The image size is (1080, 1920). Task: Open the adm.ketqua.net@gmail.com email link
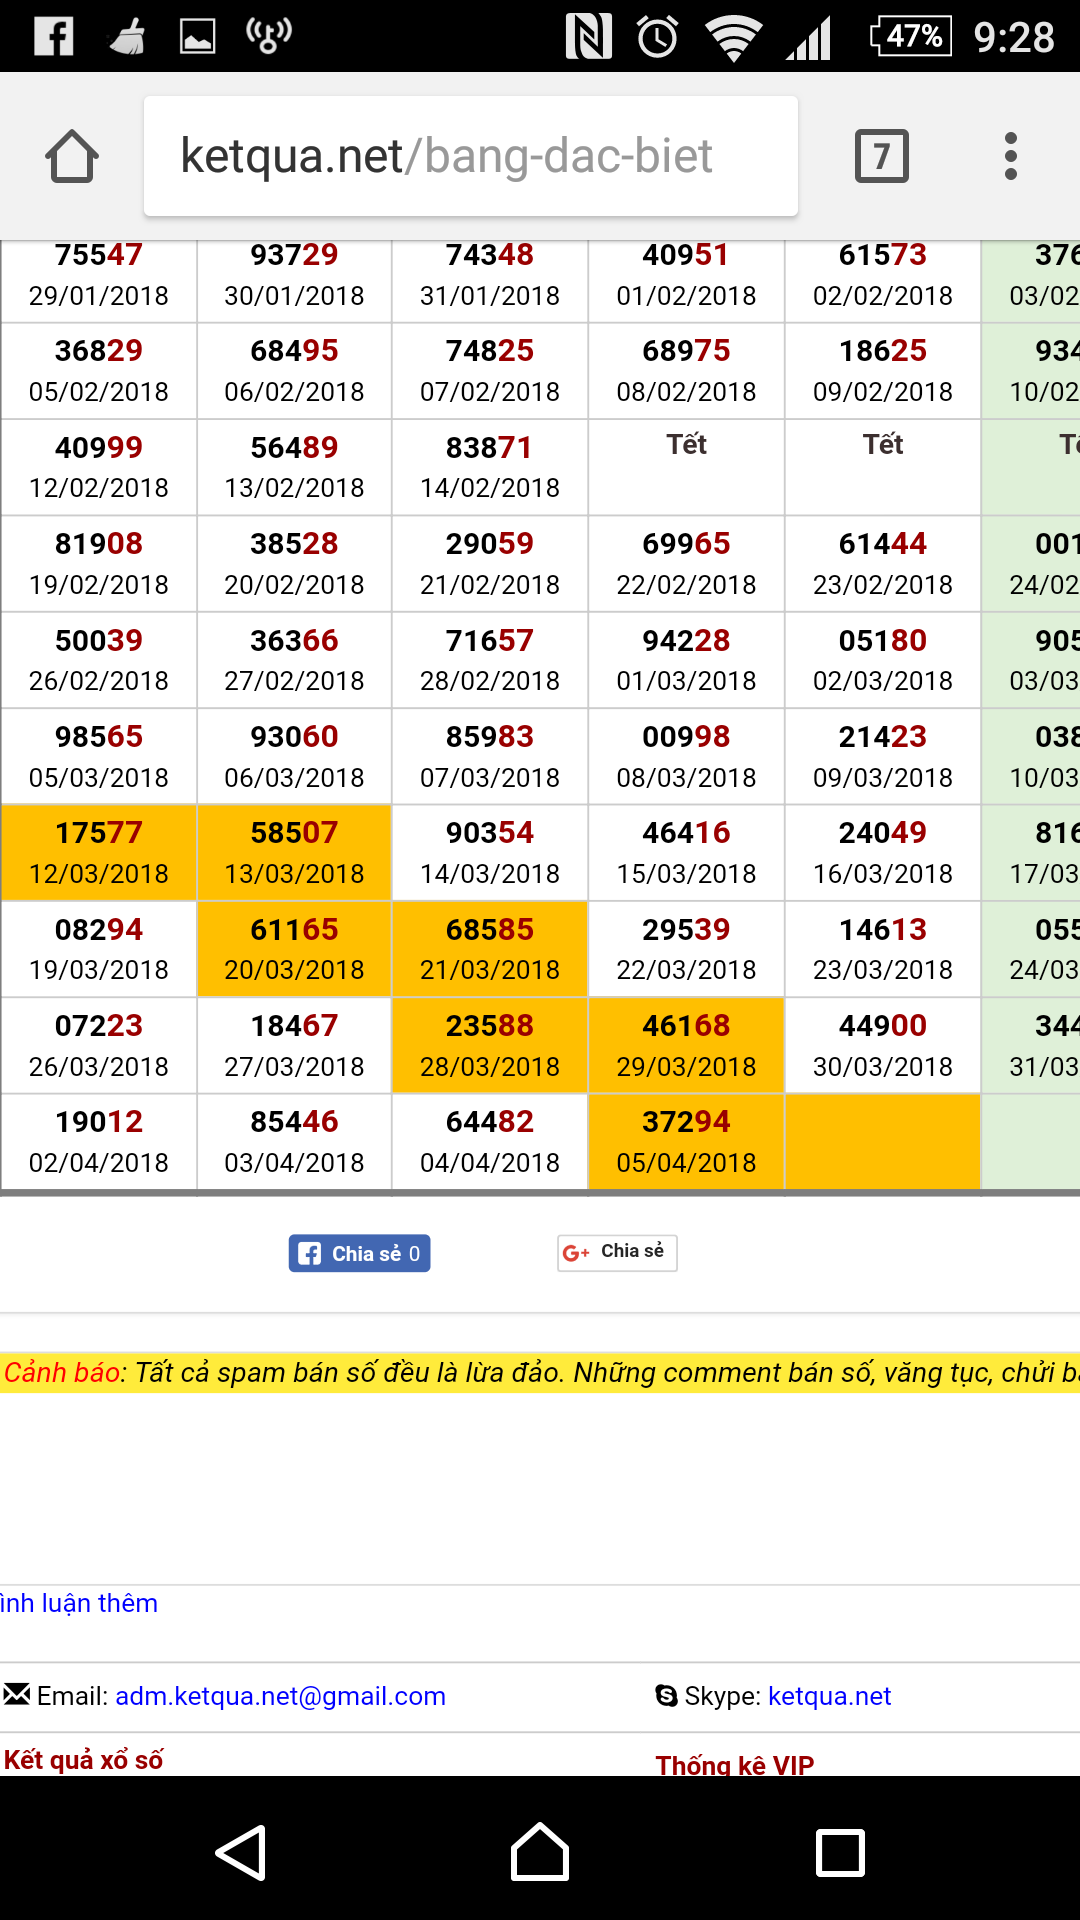pyautogui.click(x=280, y=1696)
